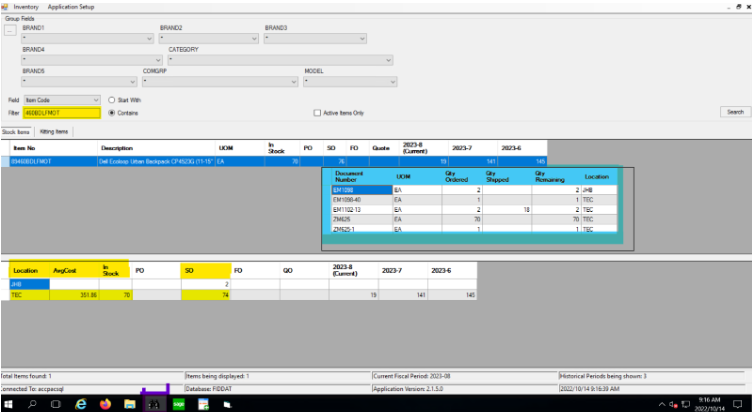Open the Application Setup menu
This screenshot has width=752, height=412.
(x=71, y=6)
